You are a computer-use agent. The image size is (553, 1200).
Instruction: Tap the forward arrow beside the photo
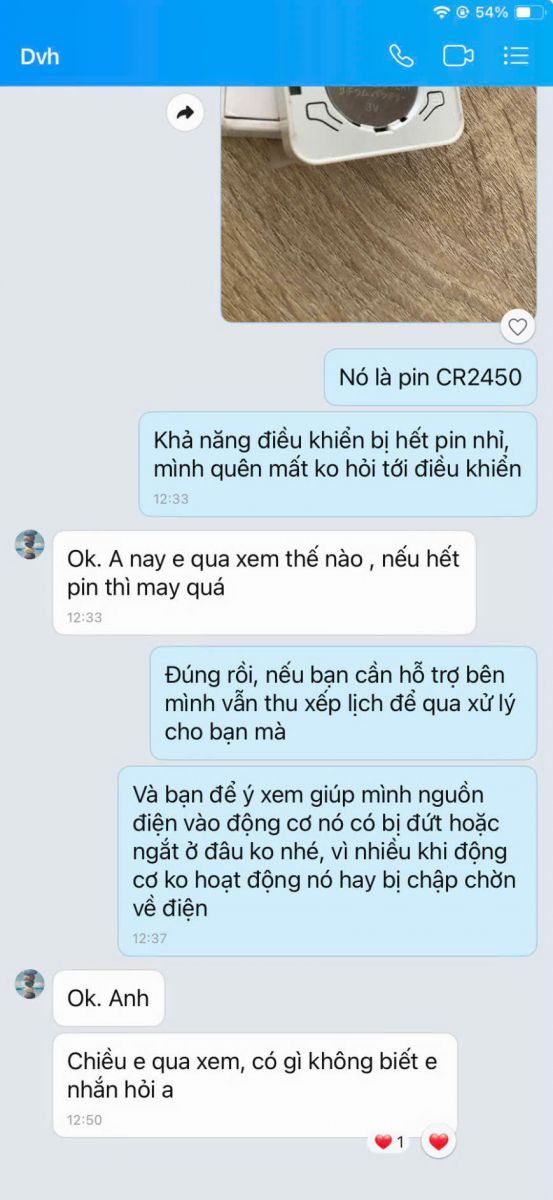tap(184, 113)
